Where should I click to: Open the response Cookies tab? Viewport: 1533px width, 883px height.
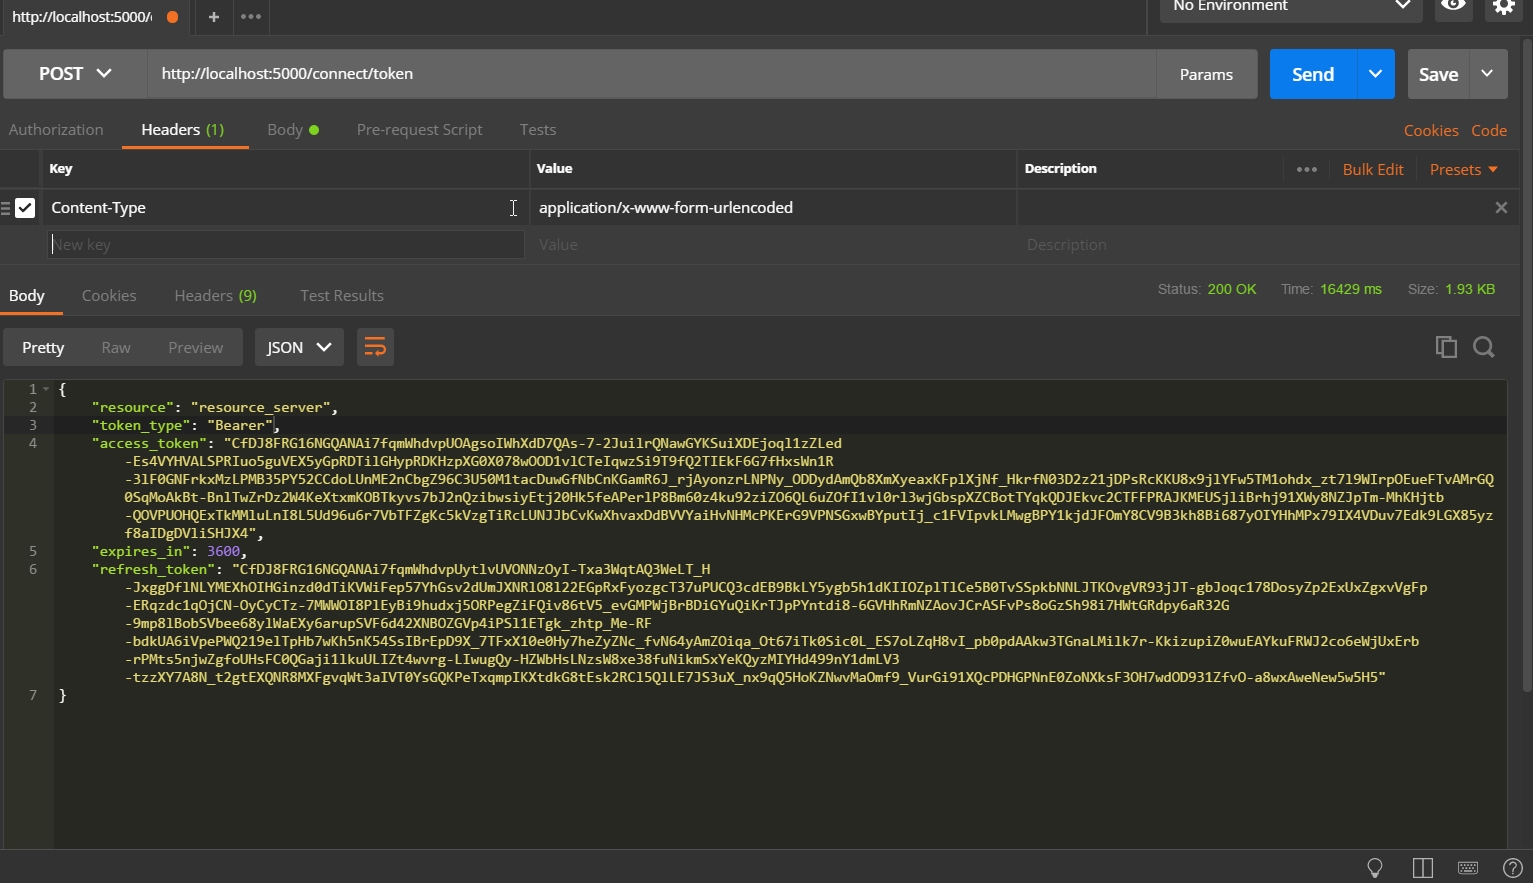(109, 296)
